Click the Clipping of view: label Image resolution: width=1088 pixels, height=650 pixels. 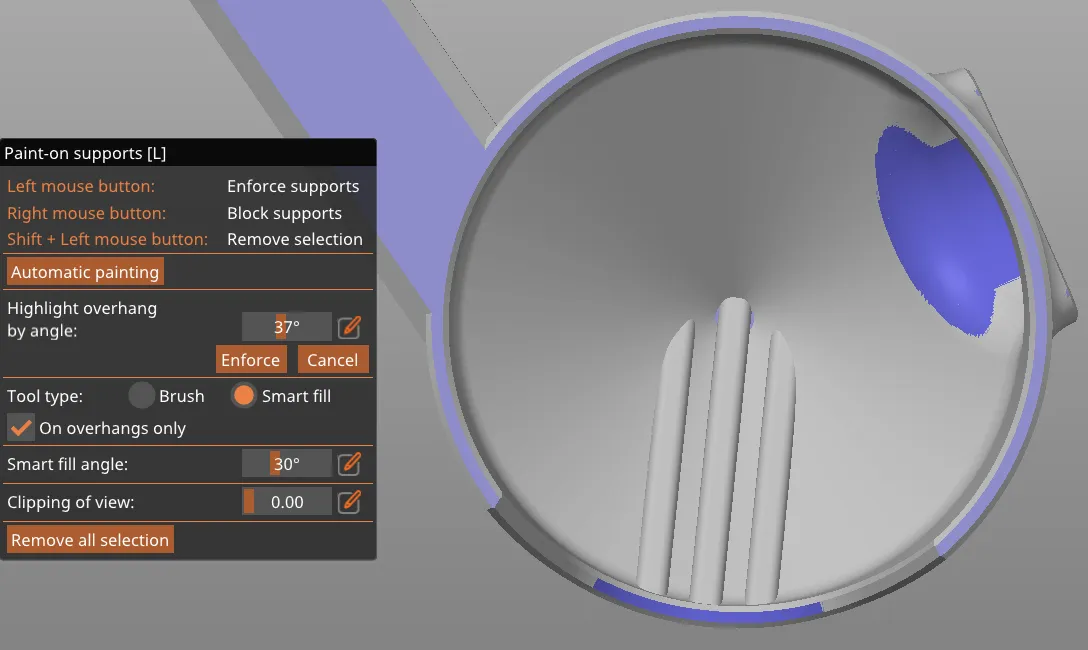(71, 502)
